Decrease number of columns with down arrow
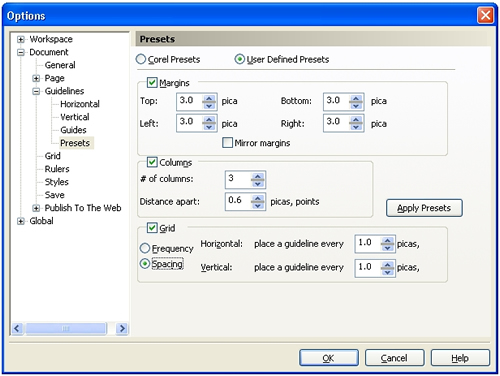This screenshot has width=500, height=376. point(258,184)
